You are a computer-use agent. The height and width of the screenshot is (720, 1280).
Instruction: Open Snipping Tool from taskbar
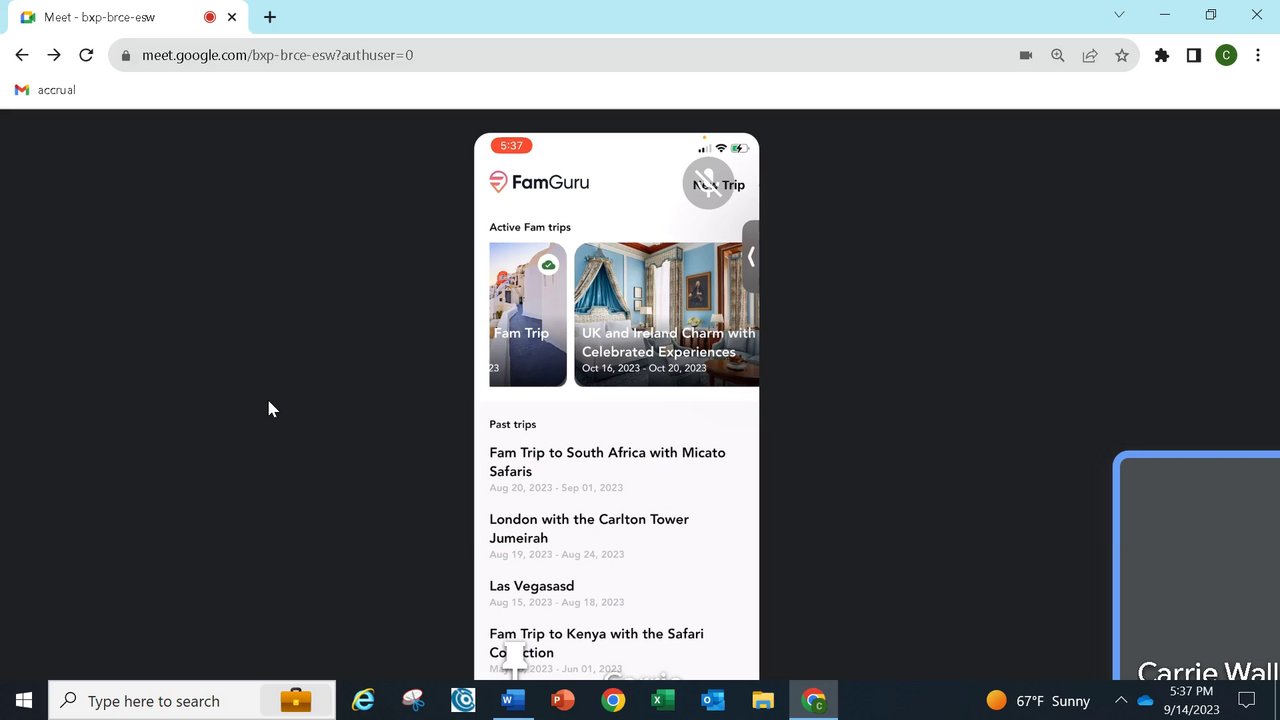[413, 700]
